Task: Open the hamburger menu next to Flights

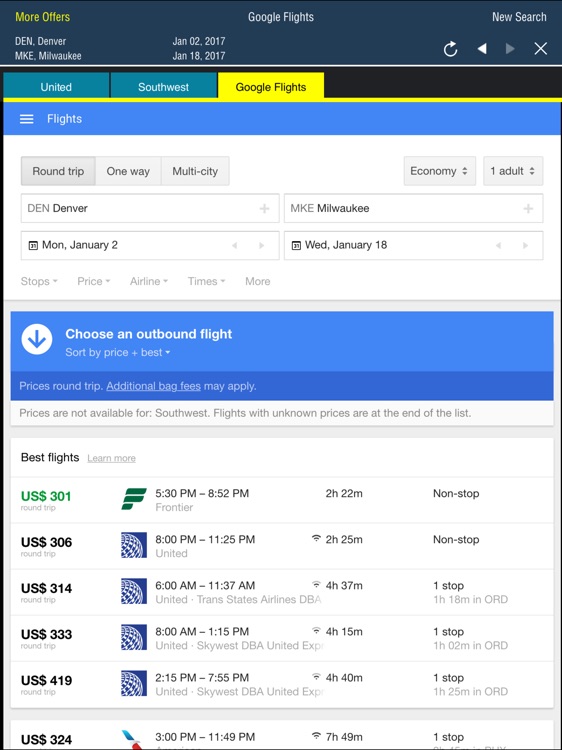Action: pyautogui.click(x=26, y=119)
